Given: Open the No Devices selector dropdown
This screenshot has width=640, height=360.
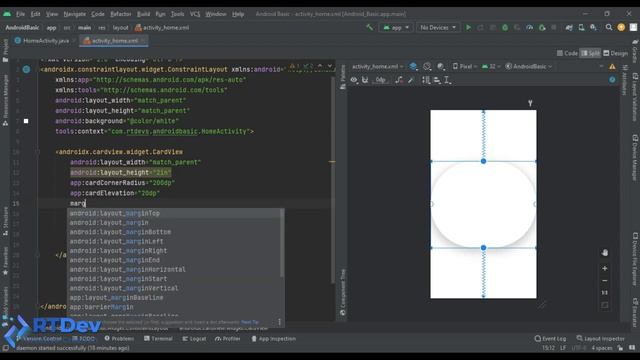Looking at the screenshot, I should 438,27.
